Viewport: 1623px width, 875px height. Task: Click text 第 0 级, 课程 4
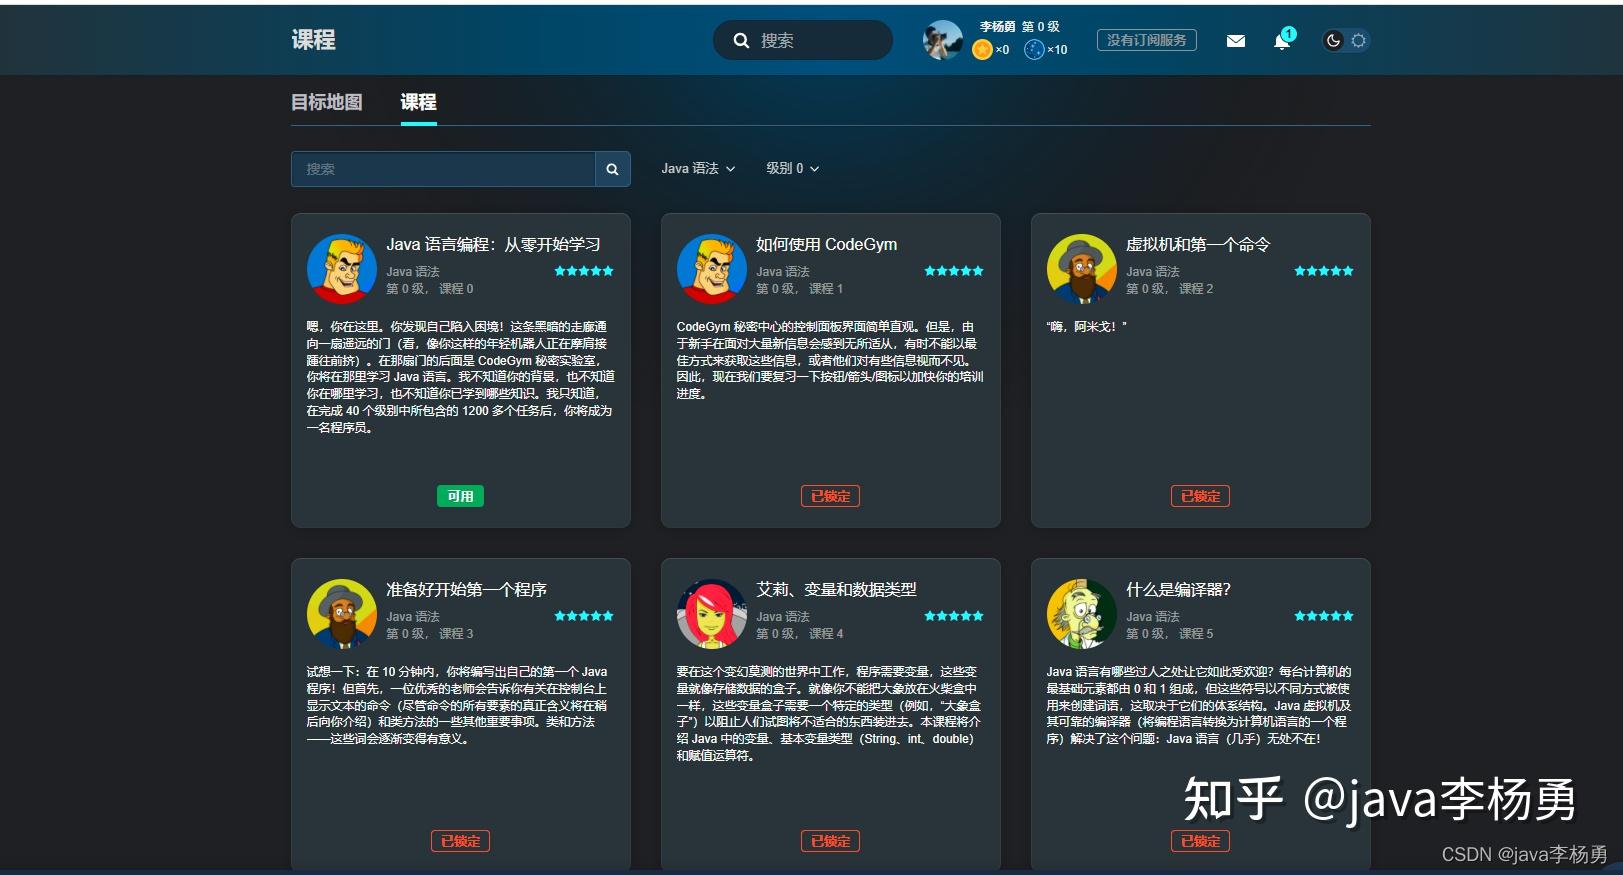coord(800,634)
